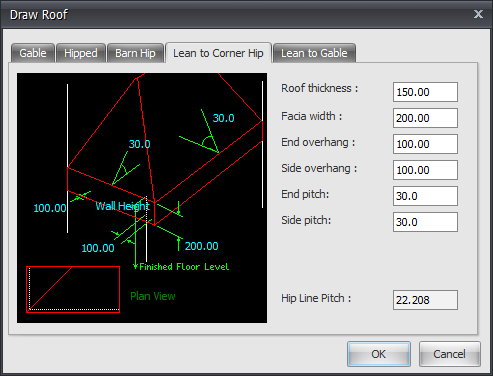Switch to the Gable tab
The image size is (493, 376).
[33, 53]
